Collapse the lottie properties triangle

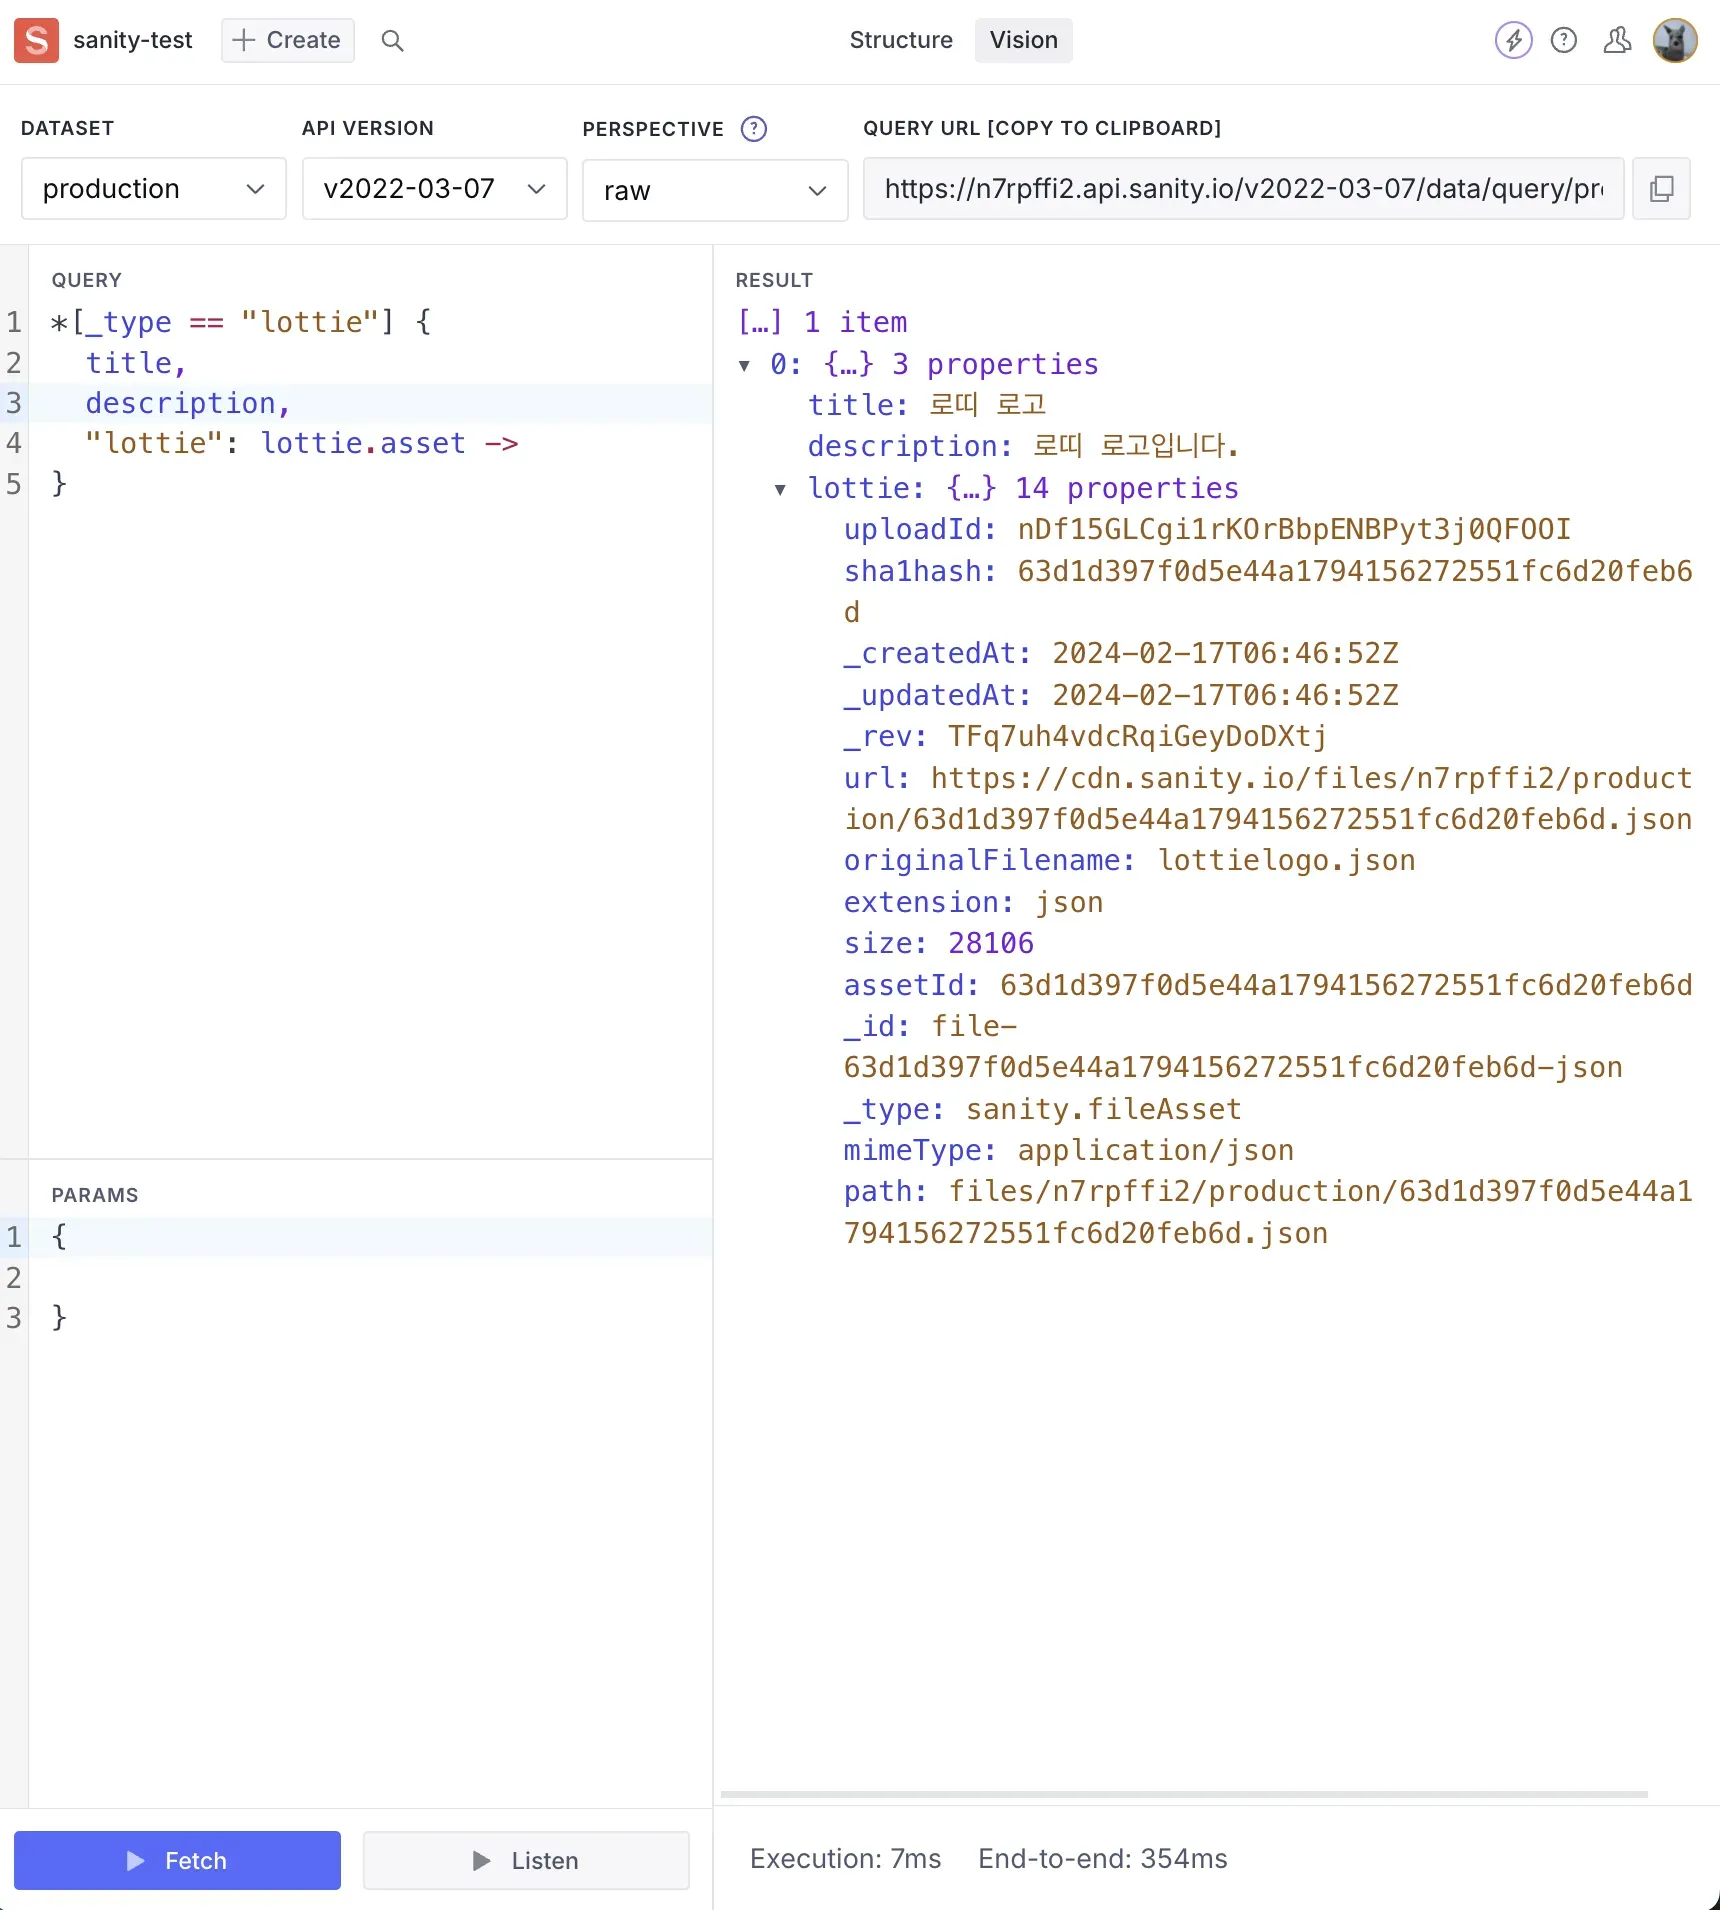780,489
